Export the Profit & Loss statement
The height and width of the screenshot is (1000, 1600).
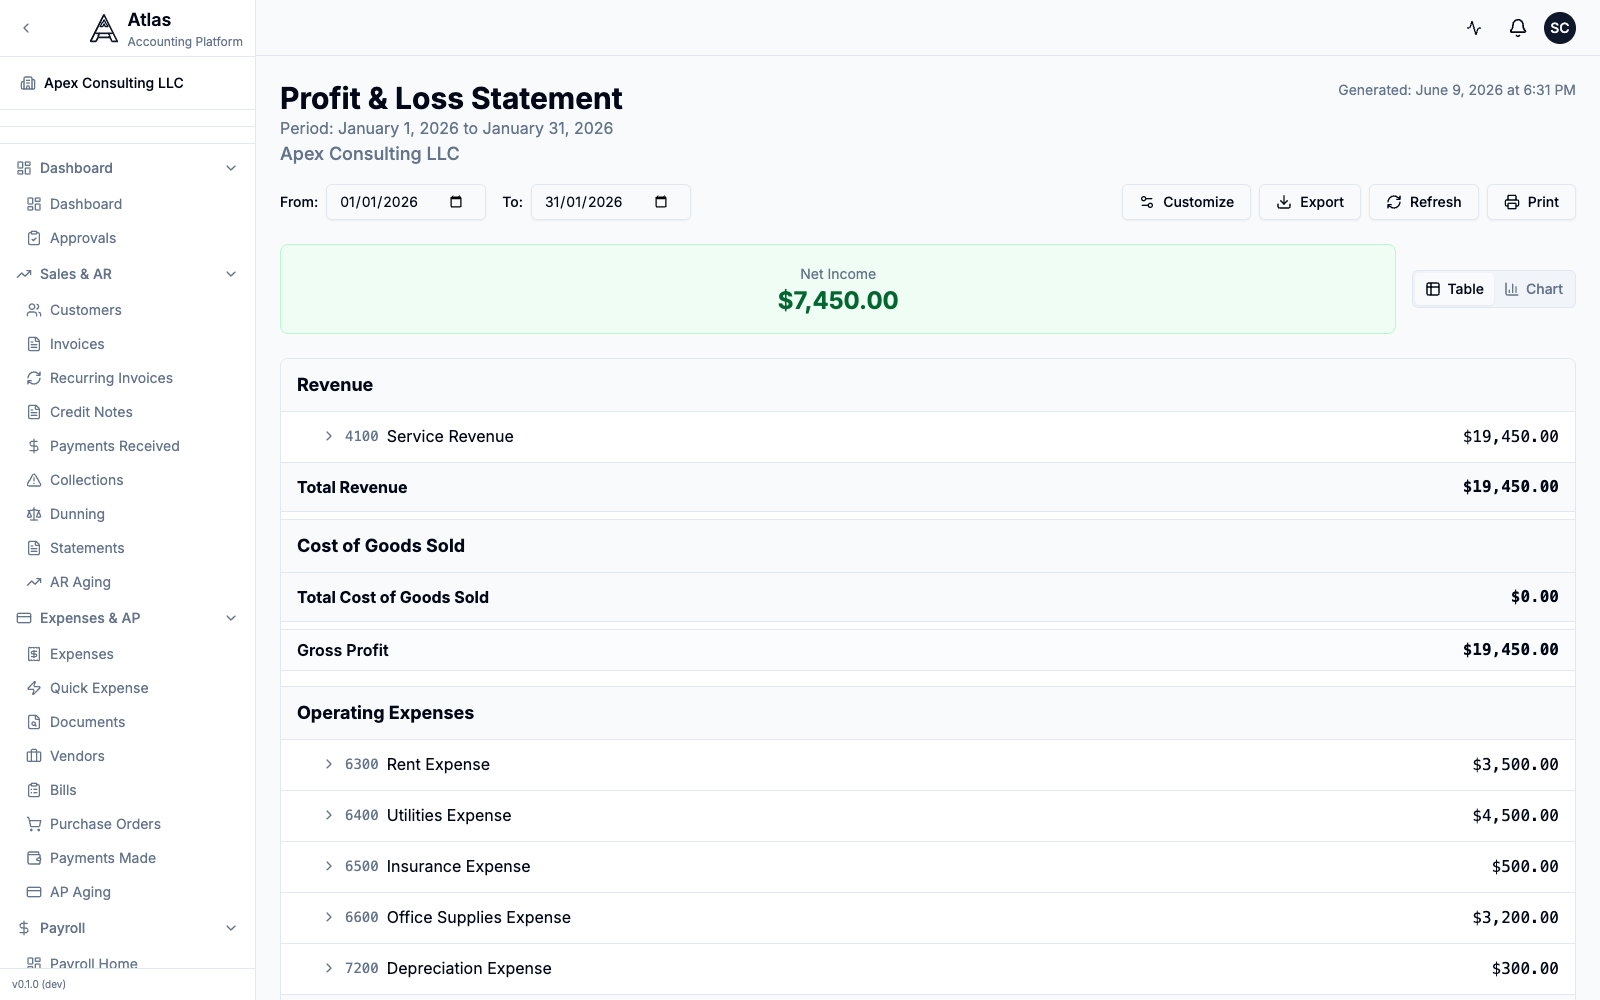pyautogui.click(x=1310, y=202)
